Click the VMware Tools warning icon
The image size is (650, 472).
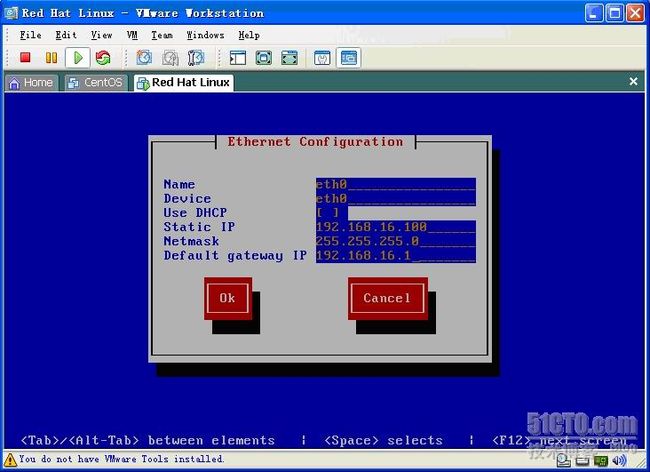[x=10, y=460]
